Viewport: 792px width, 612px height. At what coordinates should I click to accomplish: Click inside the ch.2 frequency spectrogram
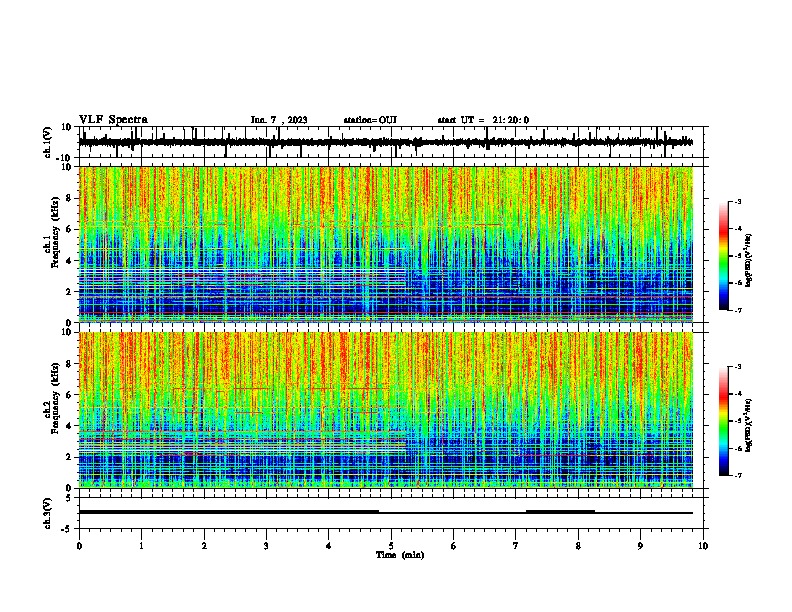386,410
